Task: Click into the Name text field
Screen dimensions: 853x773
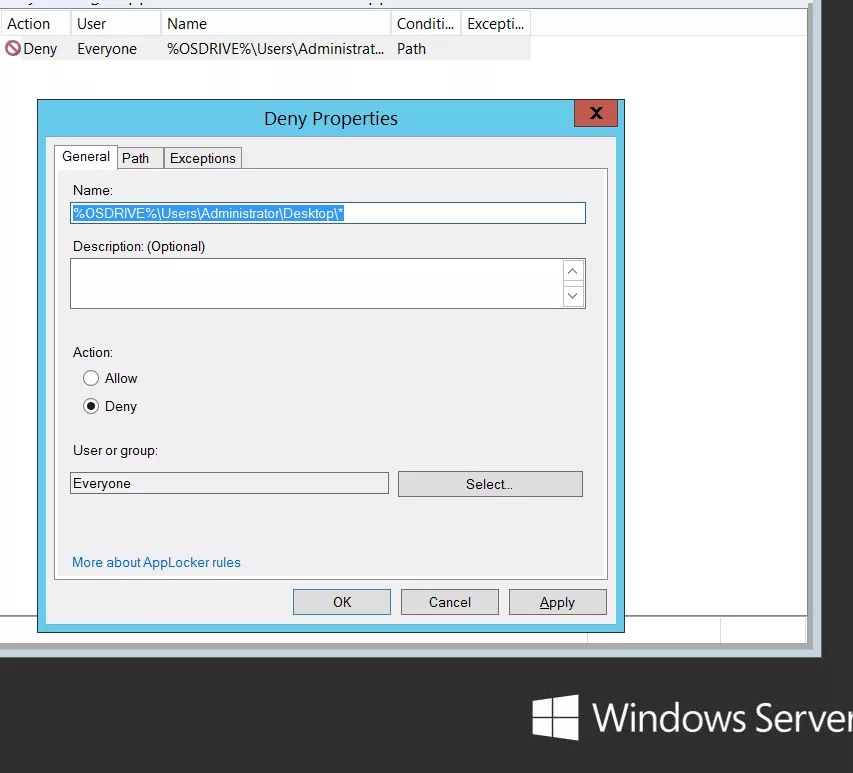Action: (328, 213)
